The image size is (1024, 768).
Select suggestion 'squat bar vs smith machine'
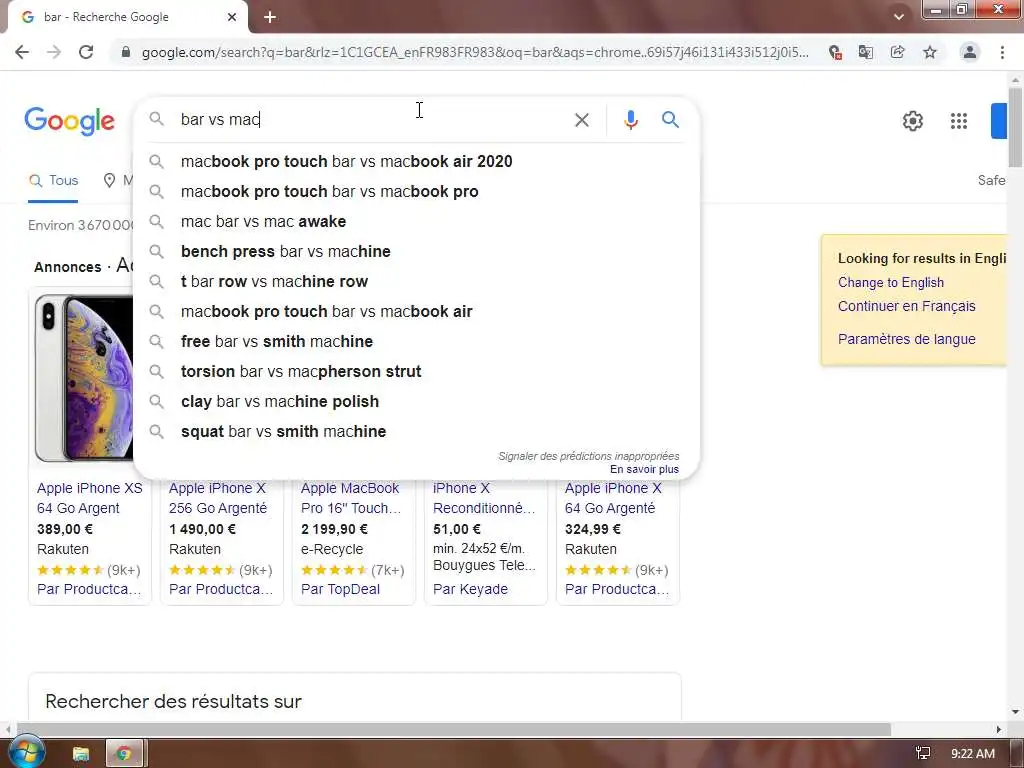416,432
